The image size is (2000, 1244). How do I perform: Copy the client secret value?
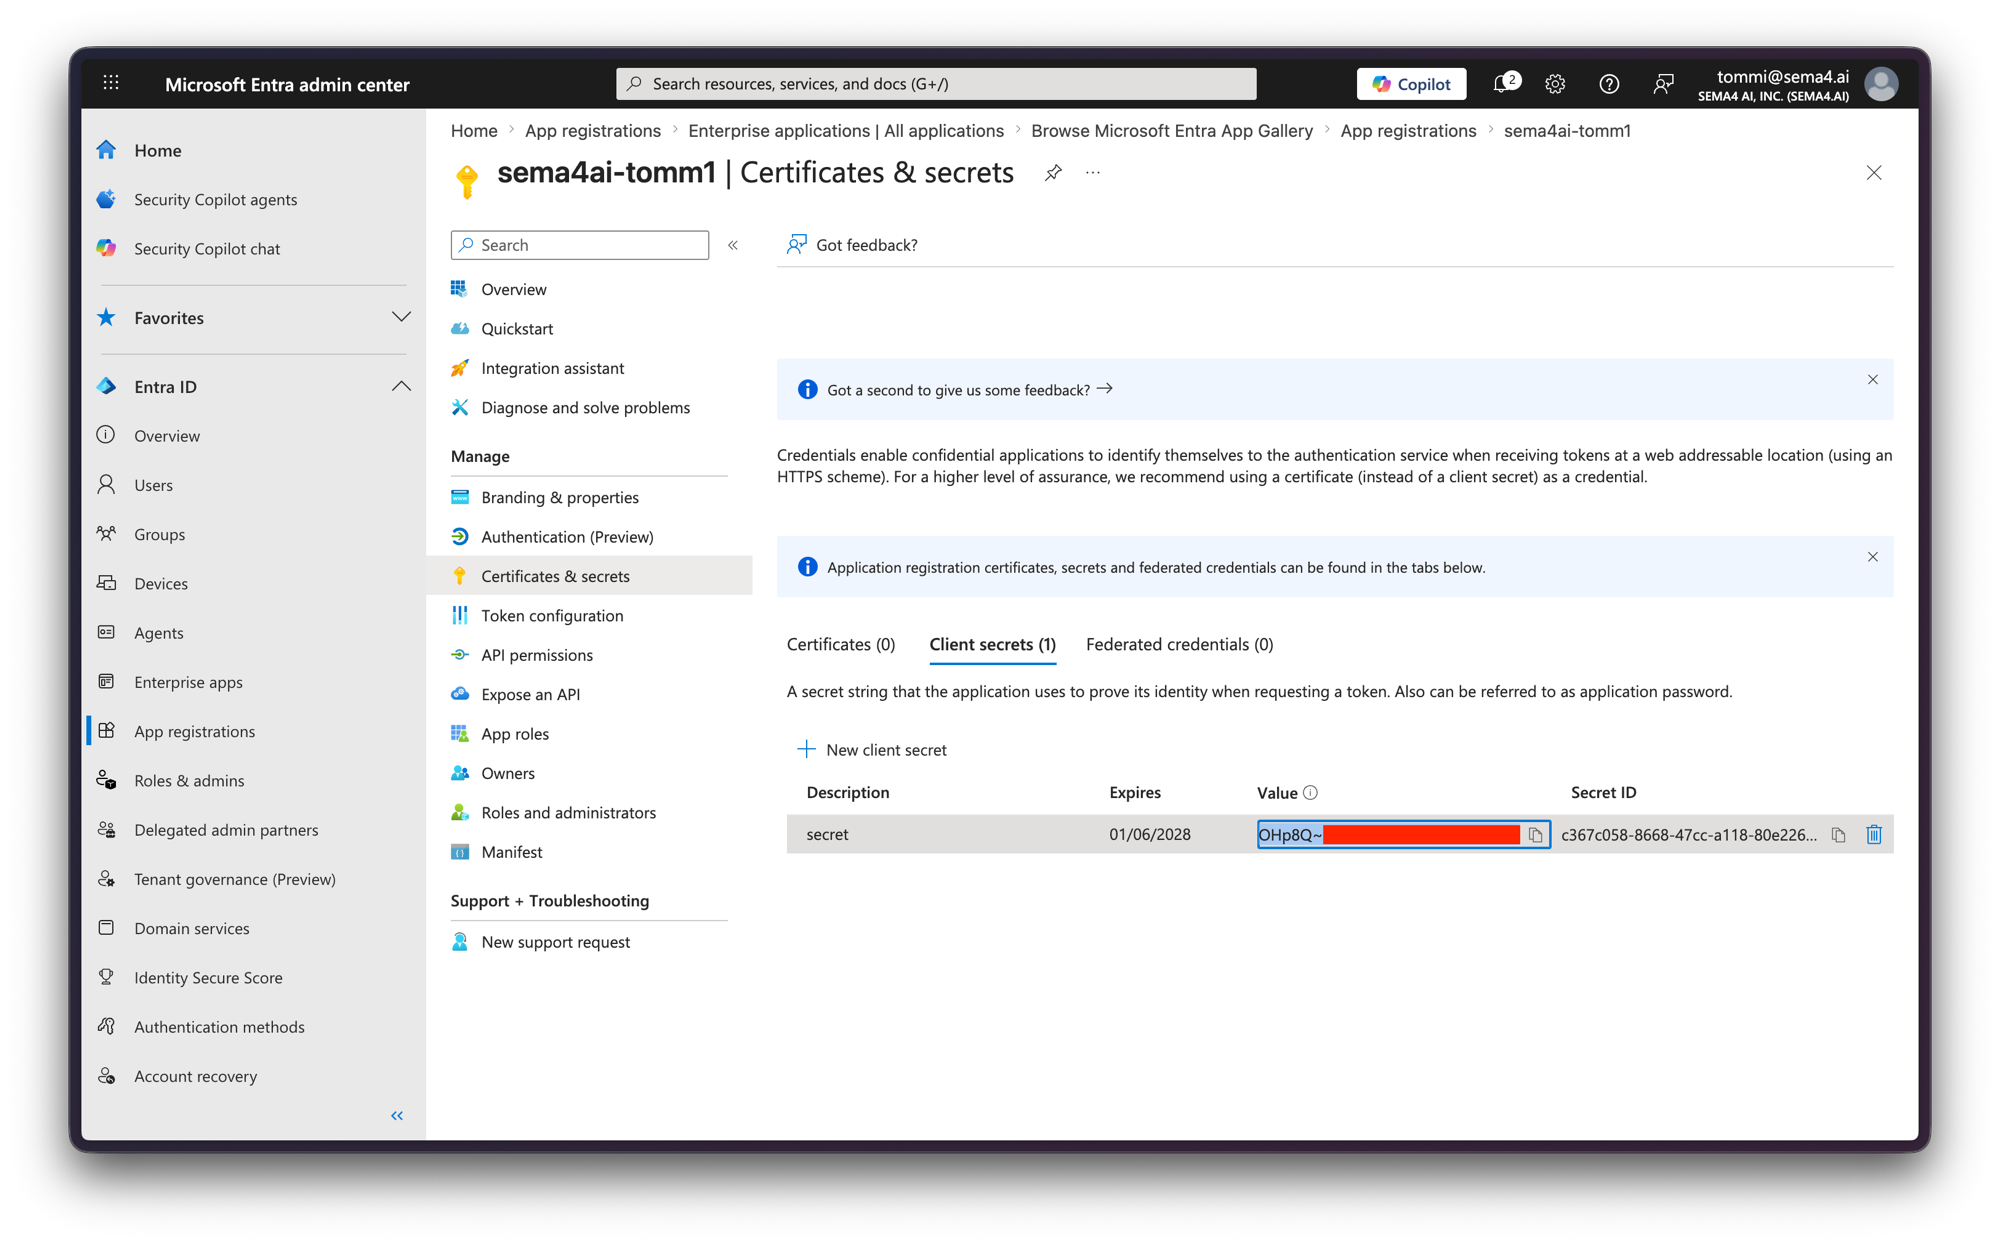coord(1536,835)
